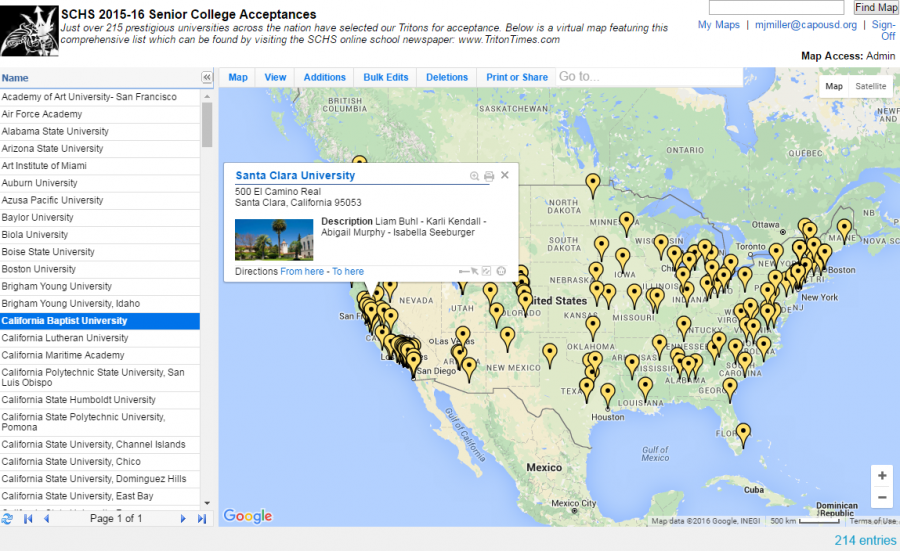
Task: Click the Find Map button
Action: pos(875,7)
